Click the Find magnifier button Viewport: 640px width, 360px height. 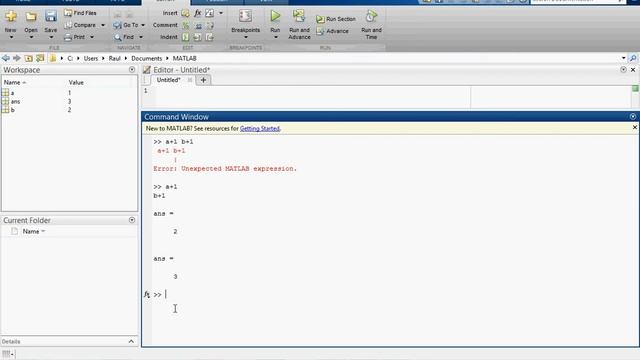(x=124, y=37)
